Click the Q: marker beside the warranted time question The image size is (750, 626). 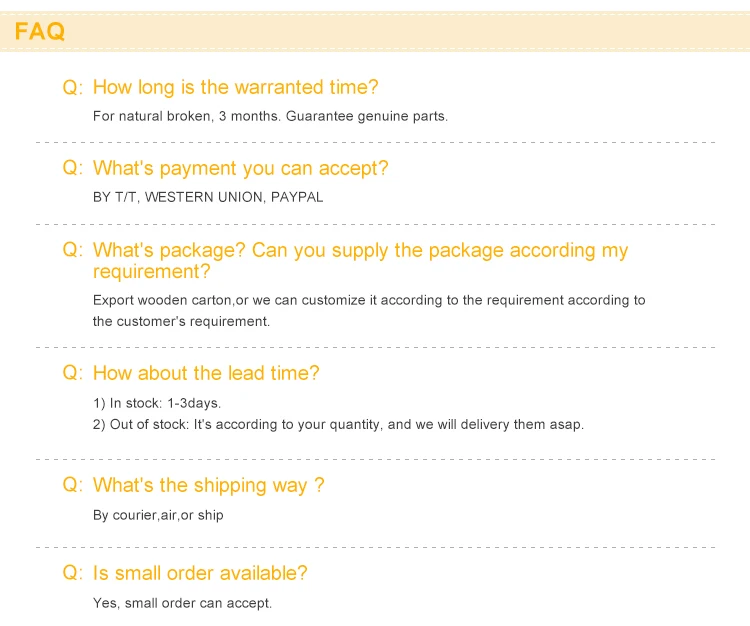point(73,88)
